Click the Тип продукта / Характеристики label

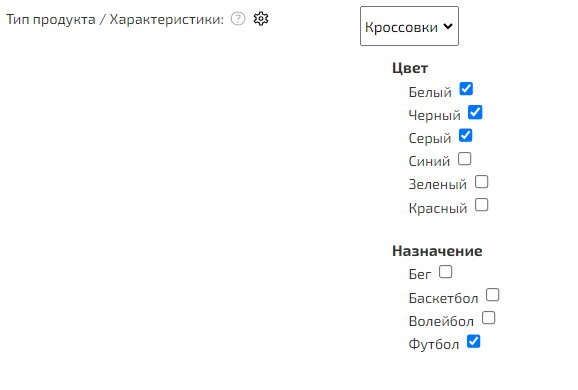[x=115, y=19]
